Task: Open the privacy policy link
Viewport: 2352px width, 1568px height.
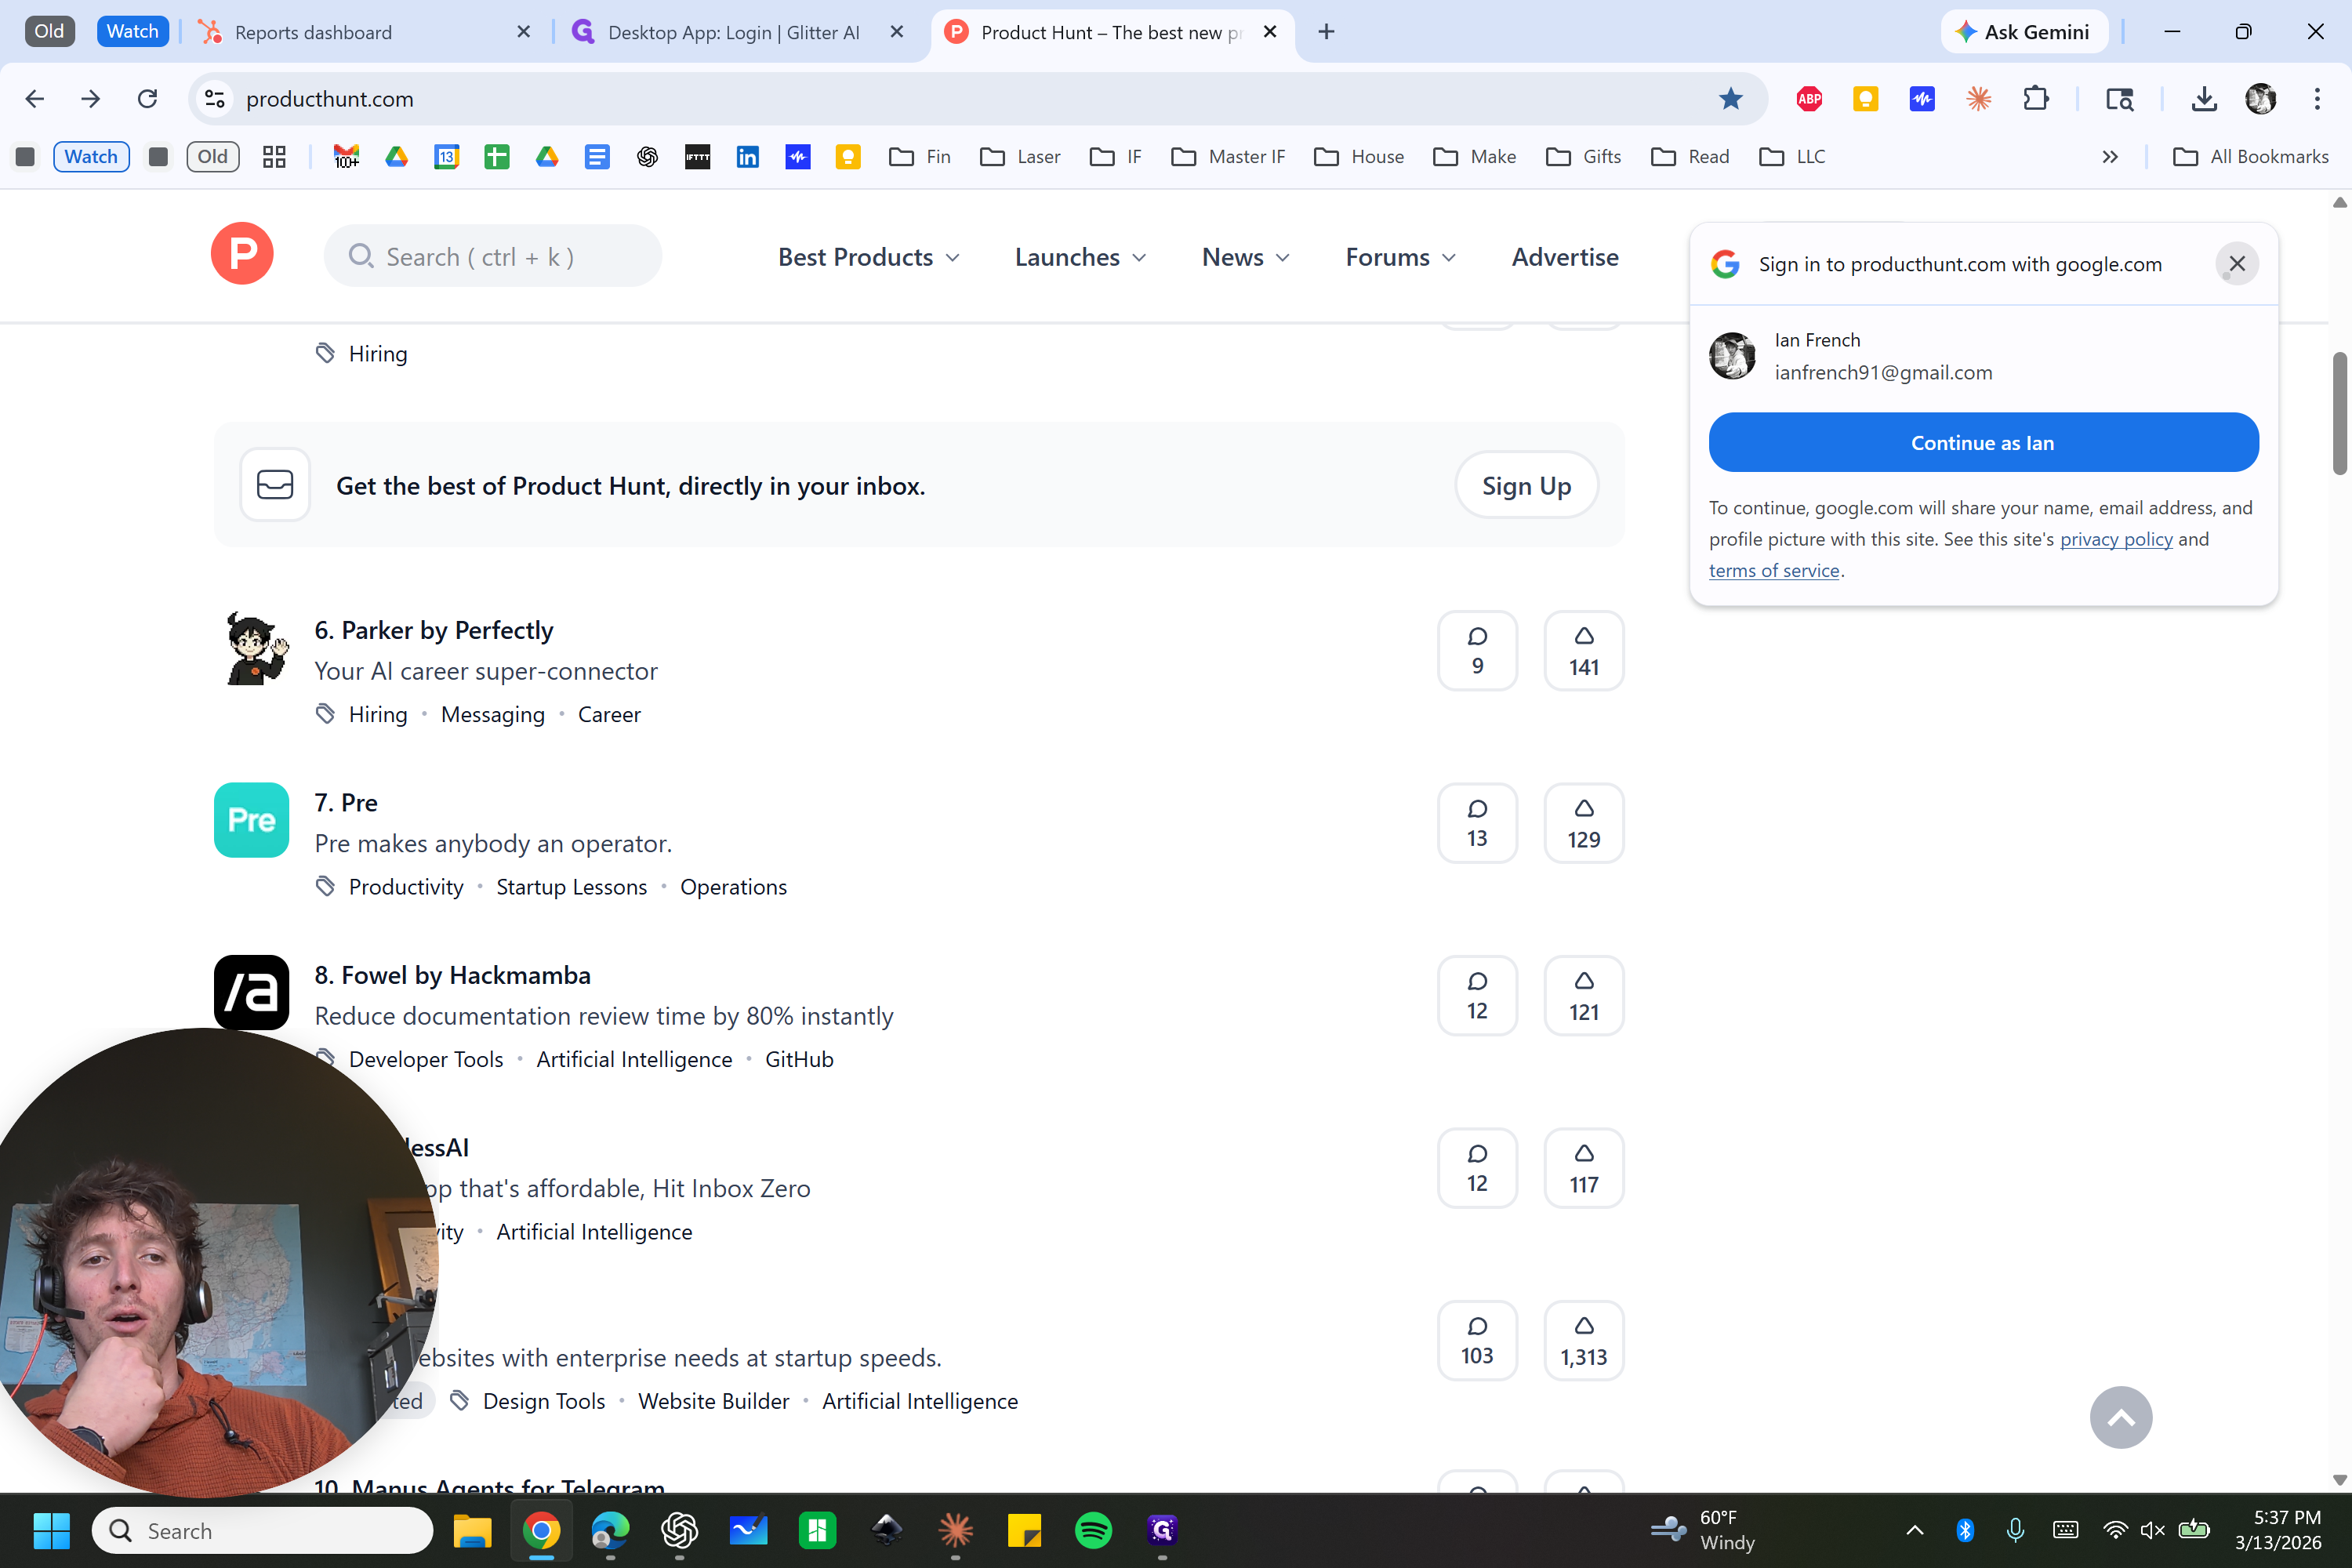Action: (2115, 539)
